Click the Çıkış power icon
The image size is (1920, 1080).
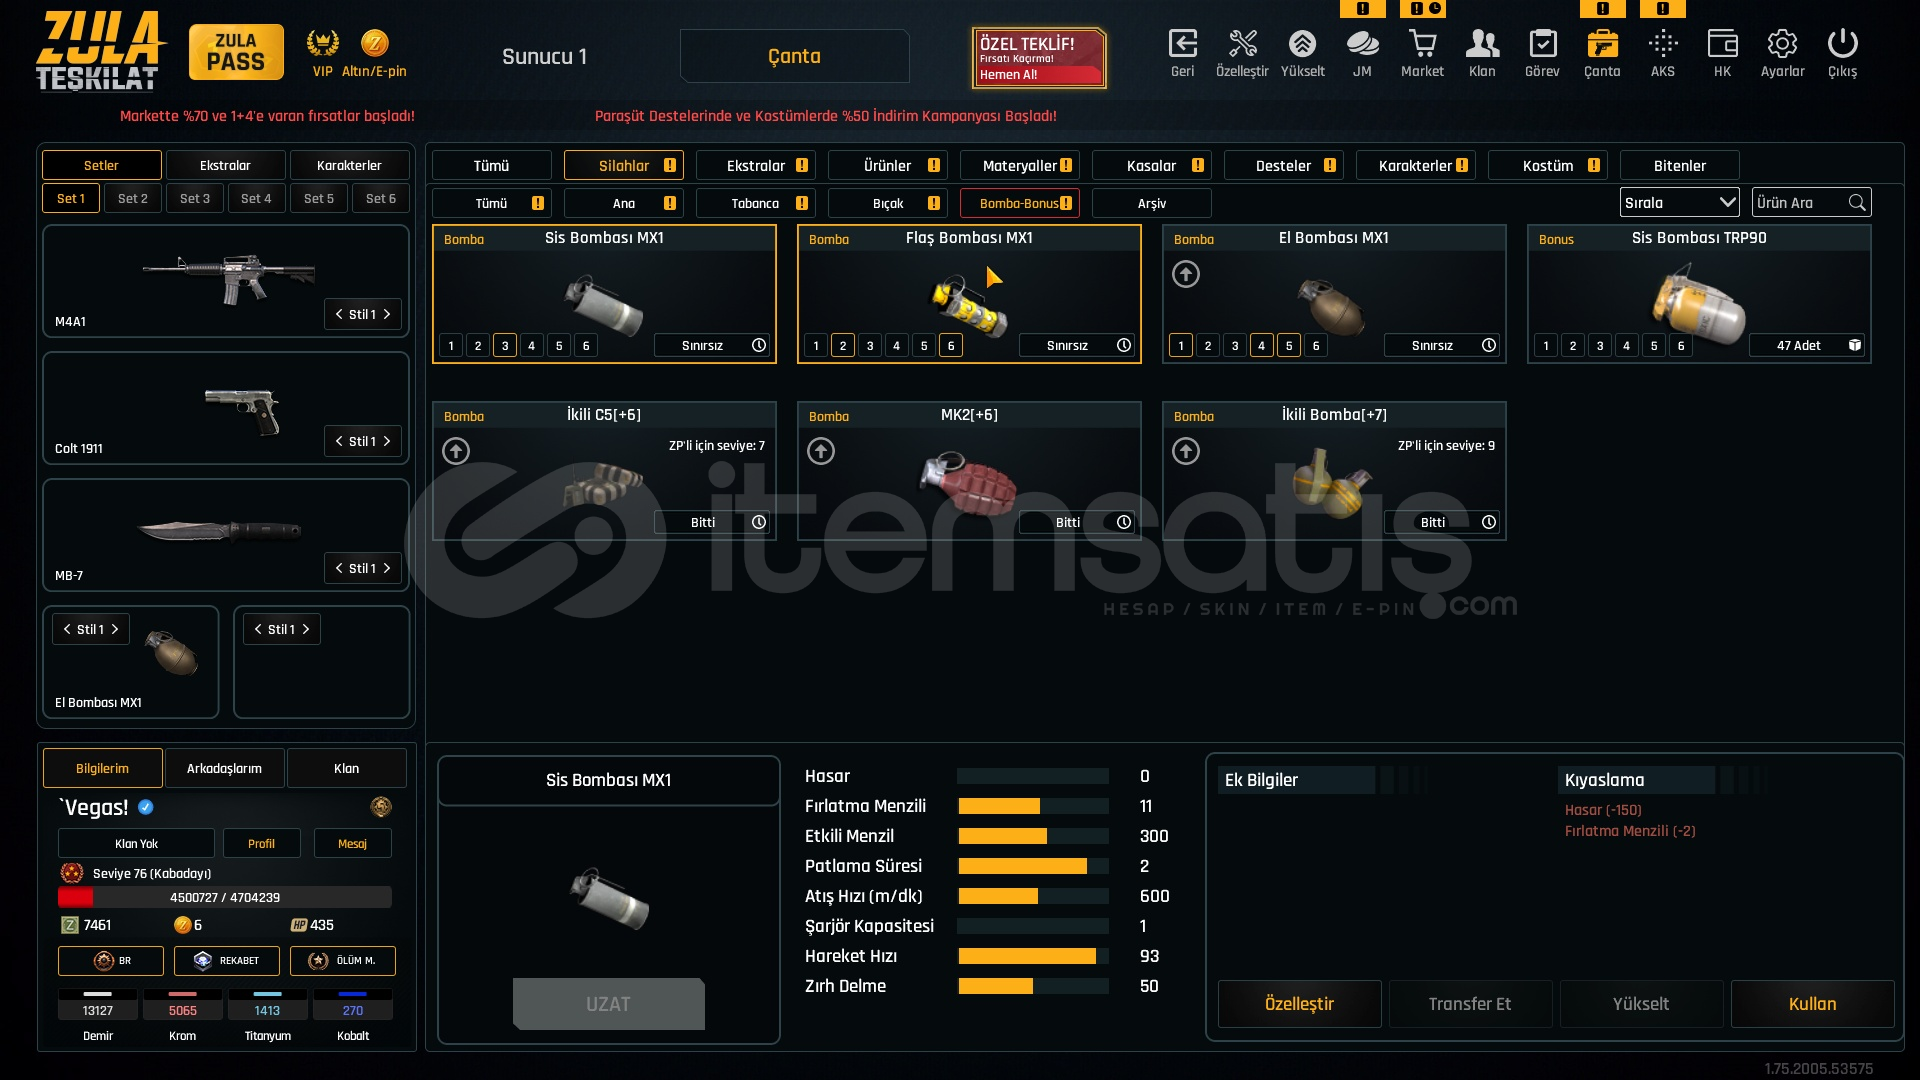(x=1842, y=44)
